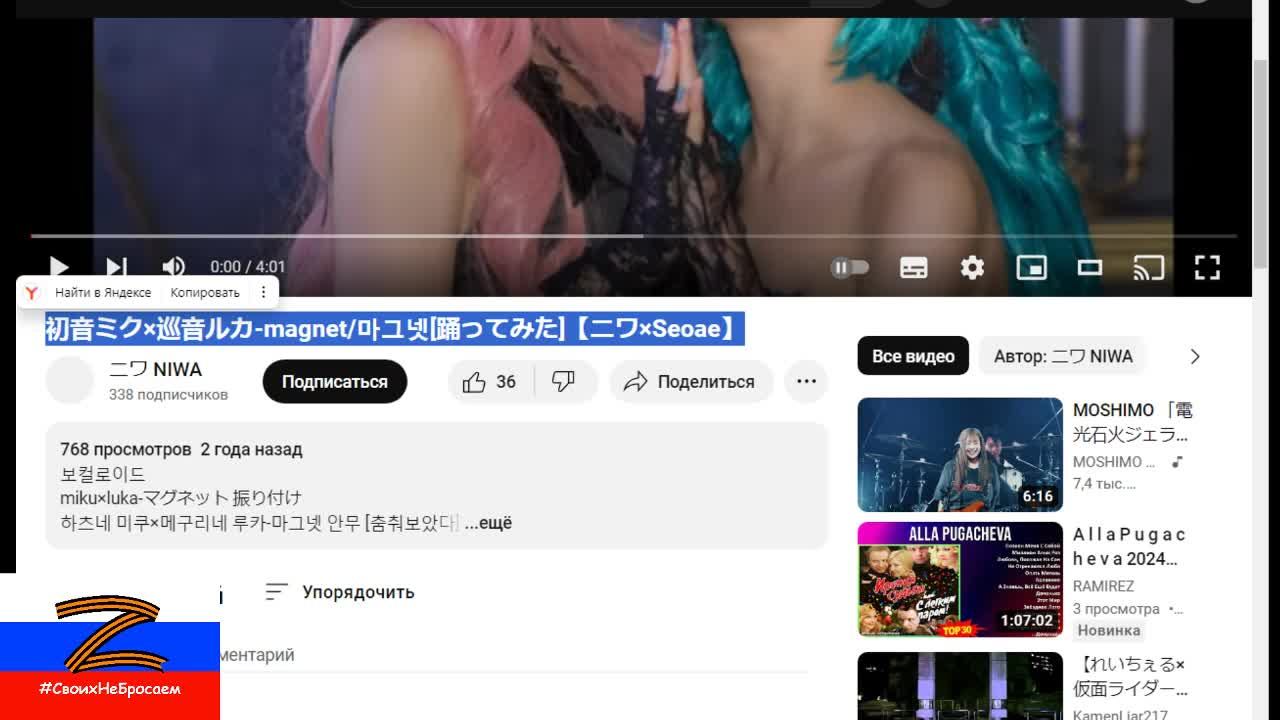The width and height of the screenshot is (1280, 720).
Task: Show more chips with right chevron
Action: pyautogui.click(x=1194, y=356)
